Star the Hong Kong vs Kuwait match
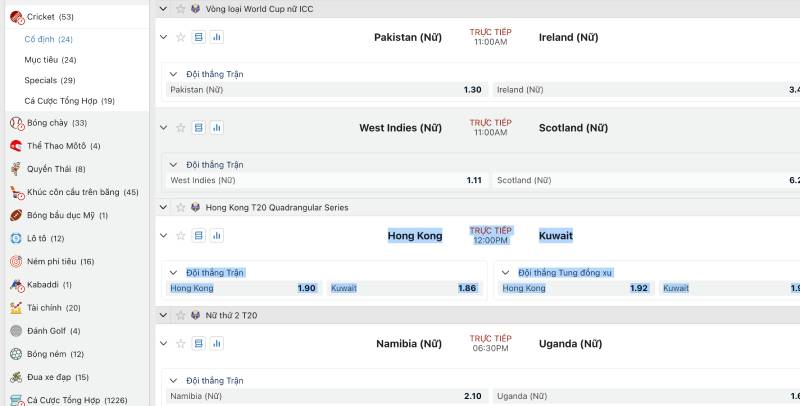The height and width of the screenshot is (406, 800). point(181,236)
